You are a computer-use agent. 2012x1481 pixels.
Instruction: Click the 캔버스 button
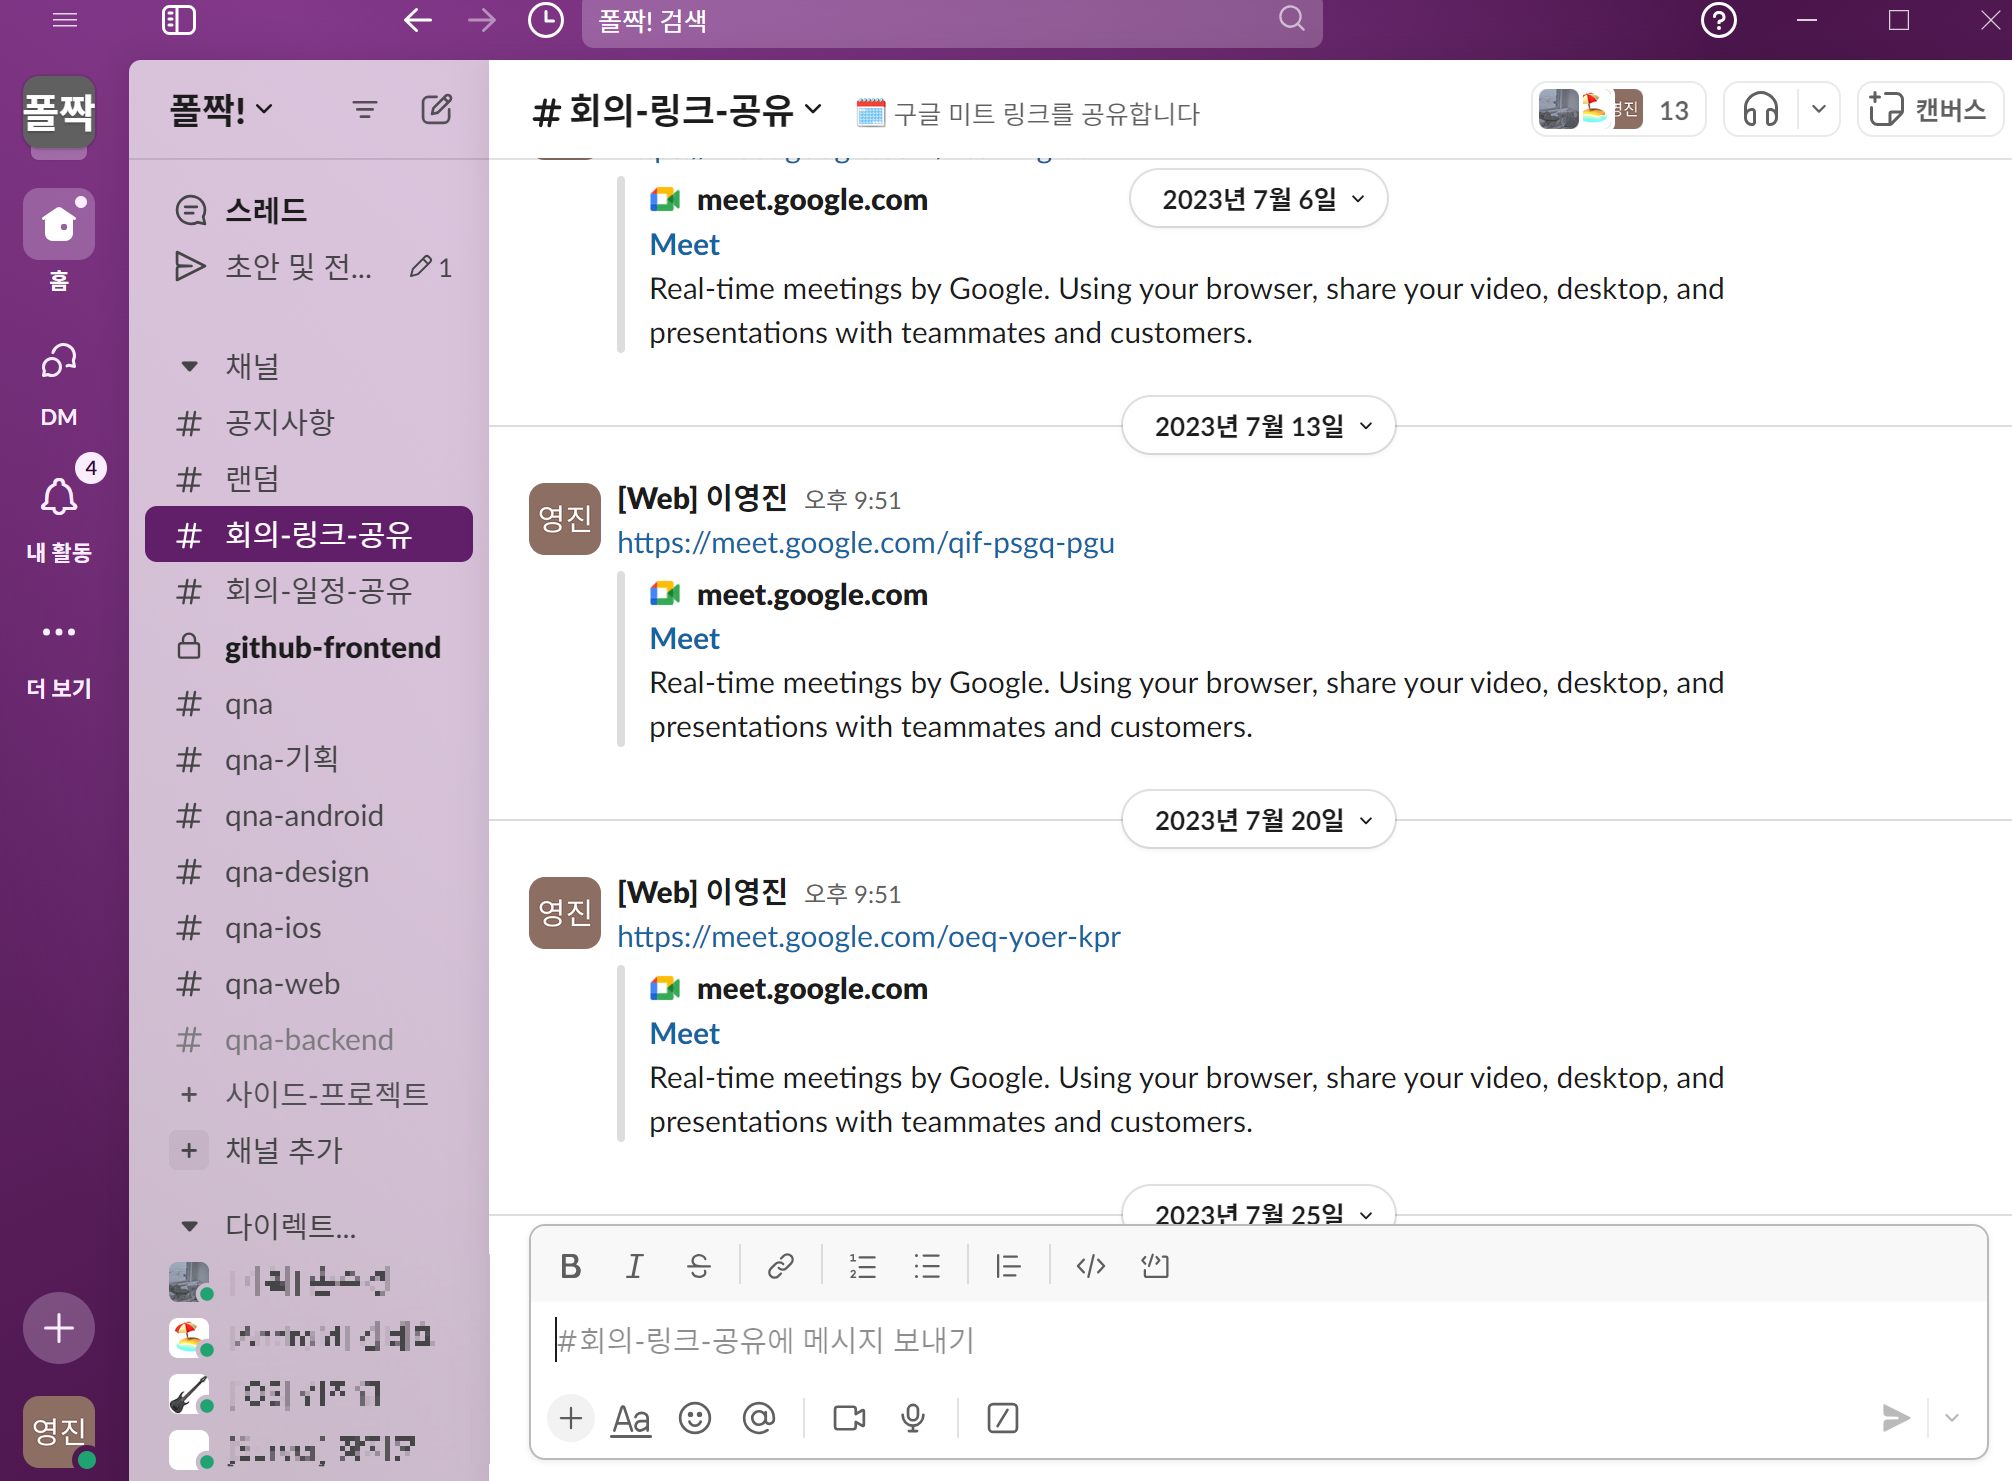(1929, 110)
